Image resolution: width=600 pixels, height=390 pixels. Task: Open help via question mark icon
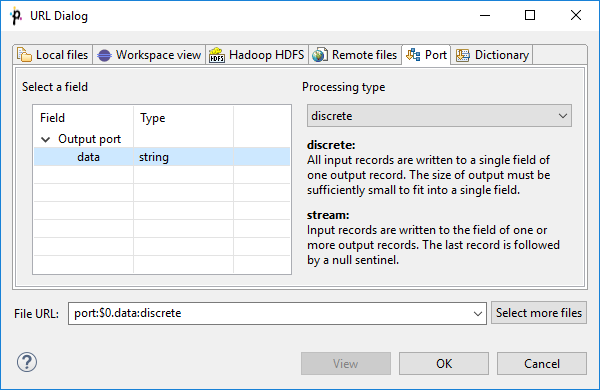point(27,362)
